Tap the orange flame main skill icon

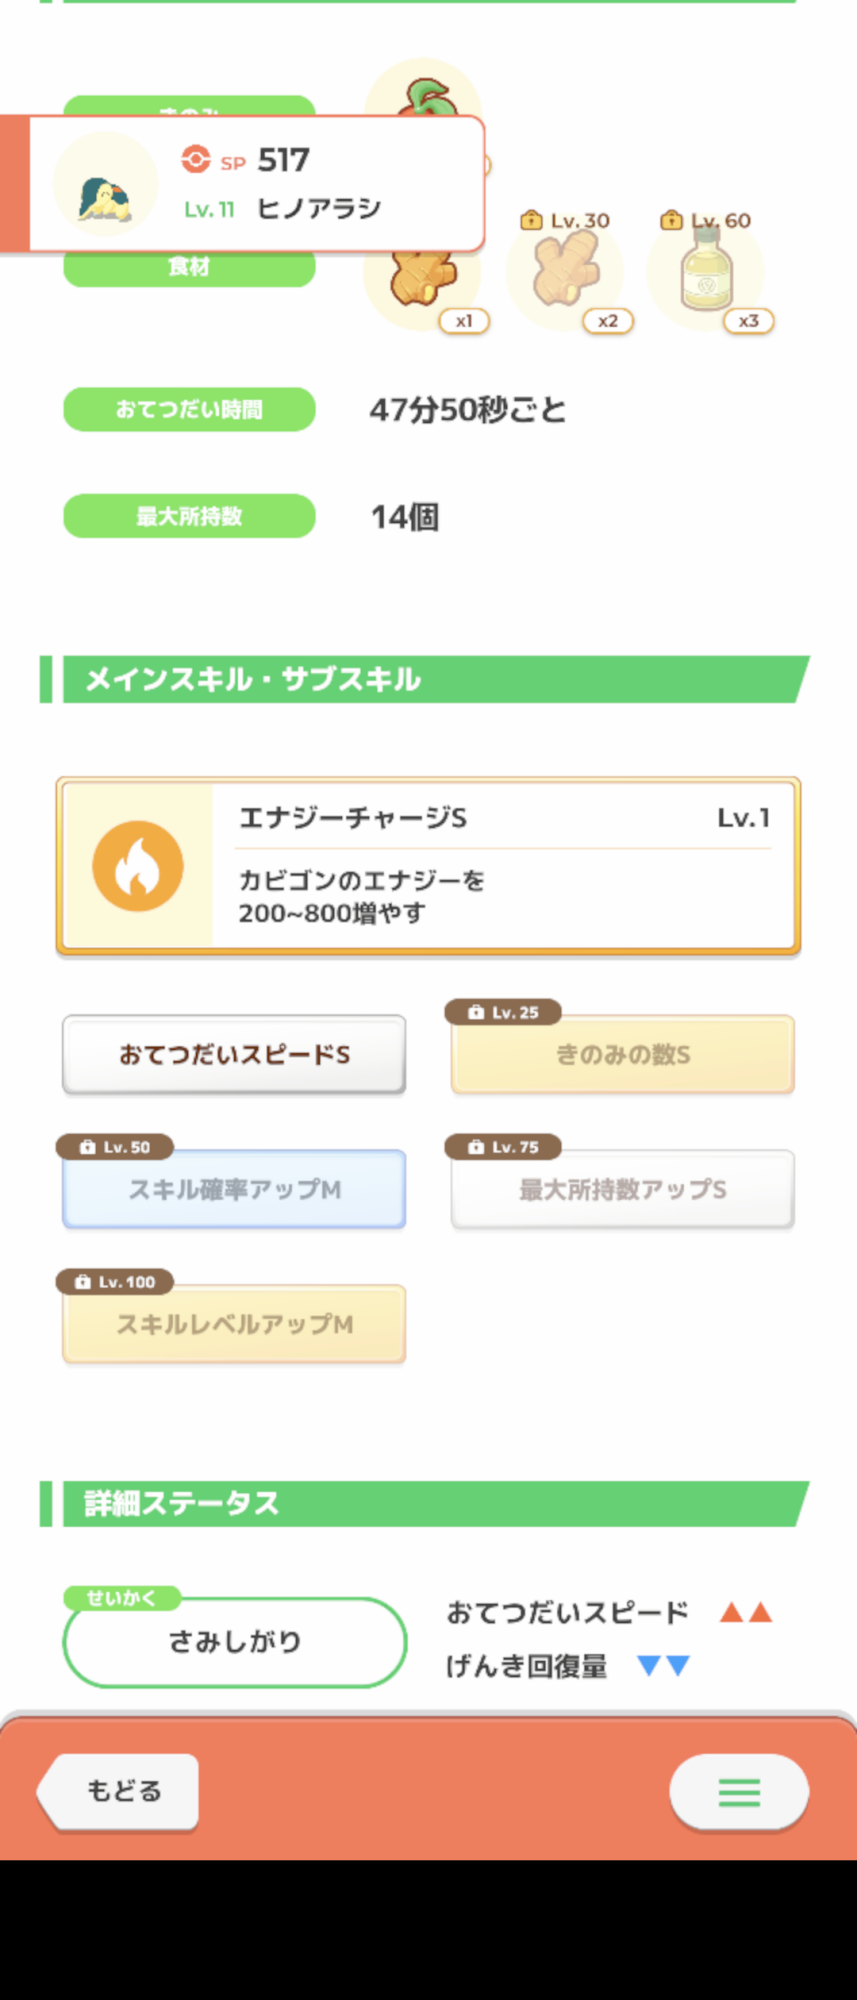click(x=138, y=866)
